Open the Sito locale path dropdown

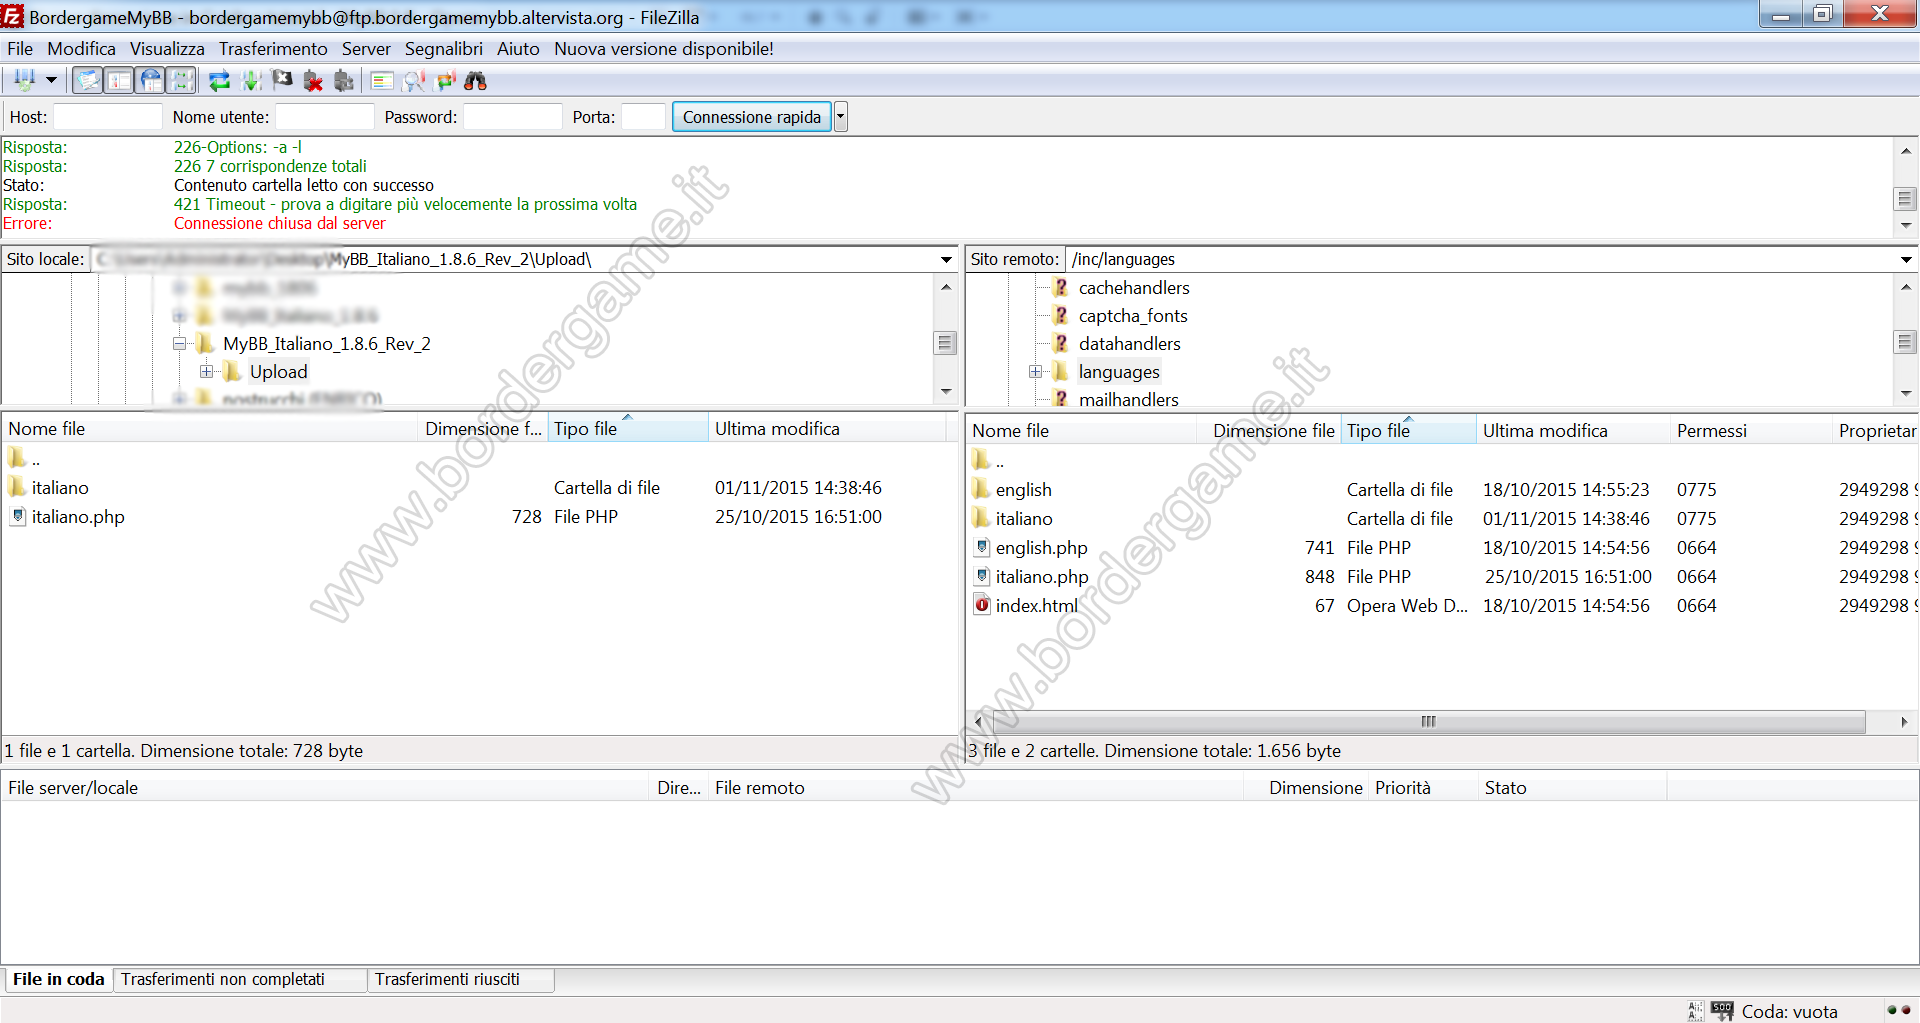coord(946,260)
